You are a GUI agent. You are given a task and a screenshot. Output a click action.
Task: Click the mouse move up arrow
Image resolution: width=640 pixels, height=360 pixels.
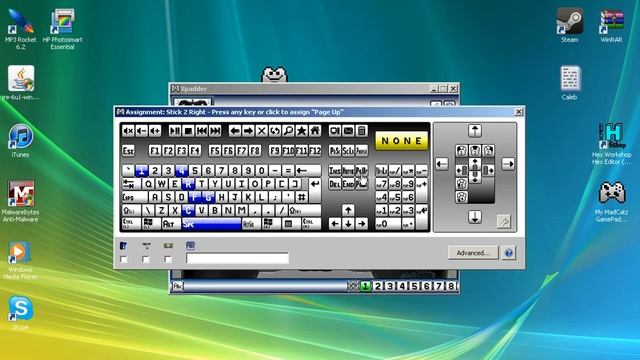point(475,131)
